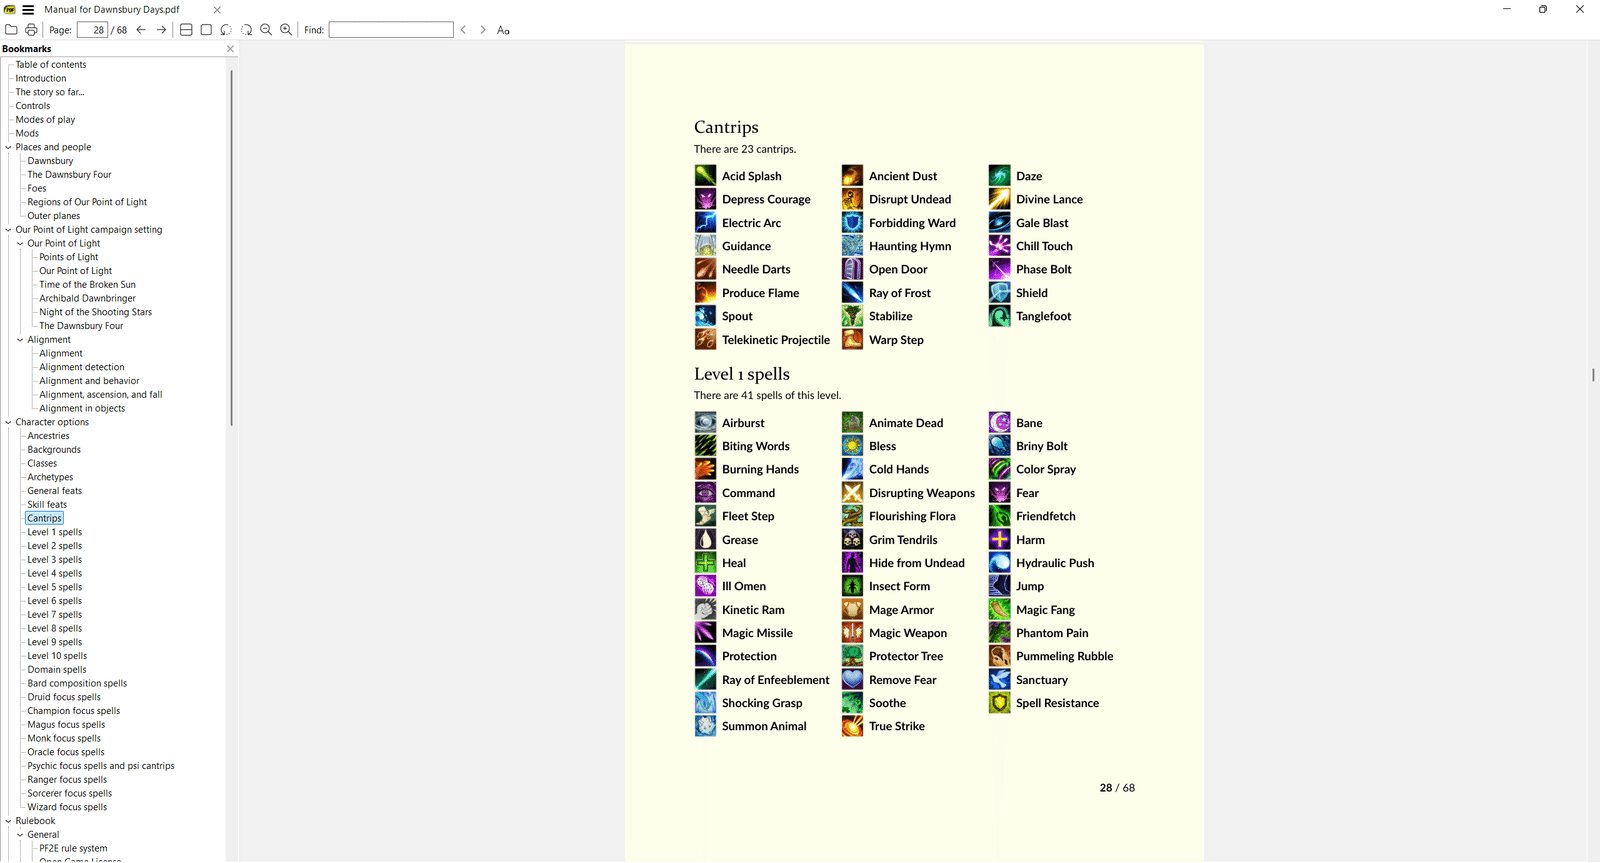This screenshot has width=1600, height=863.
Task: Collapse the Alignment bookmark group
Action: click(x=20, y=340)
